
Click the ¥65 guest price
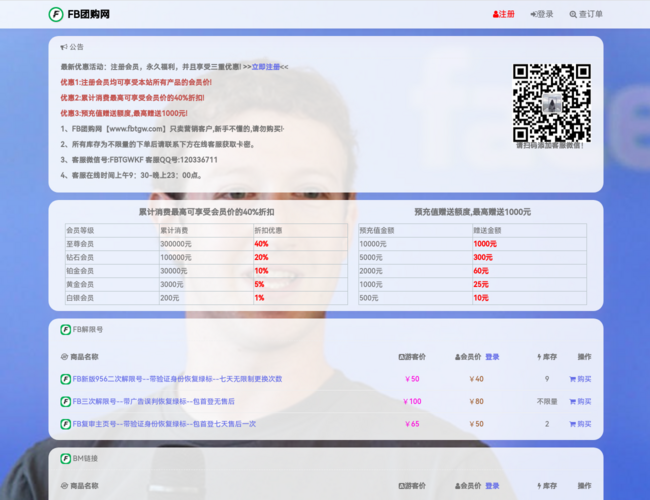tap(412, 424)
